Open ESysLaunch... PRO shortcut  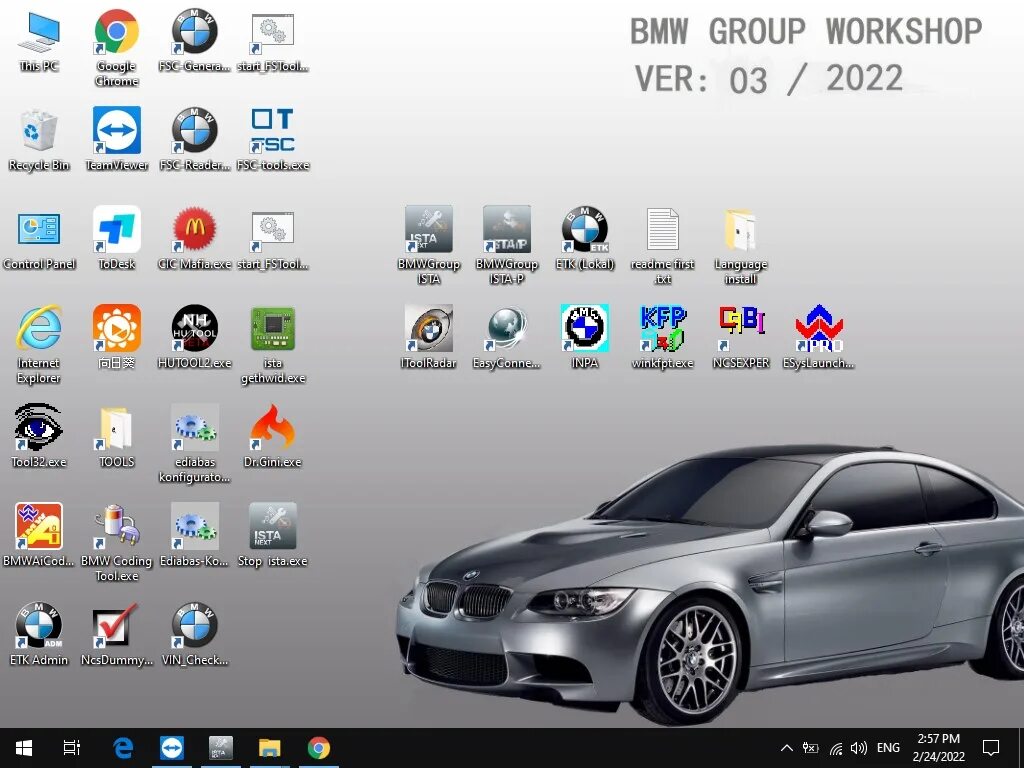[819, 337]
